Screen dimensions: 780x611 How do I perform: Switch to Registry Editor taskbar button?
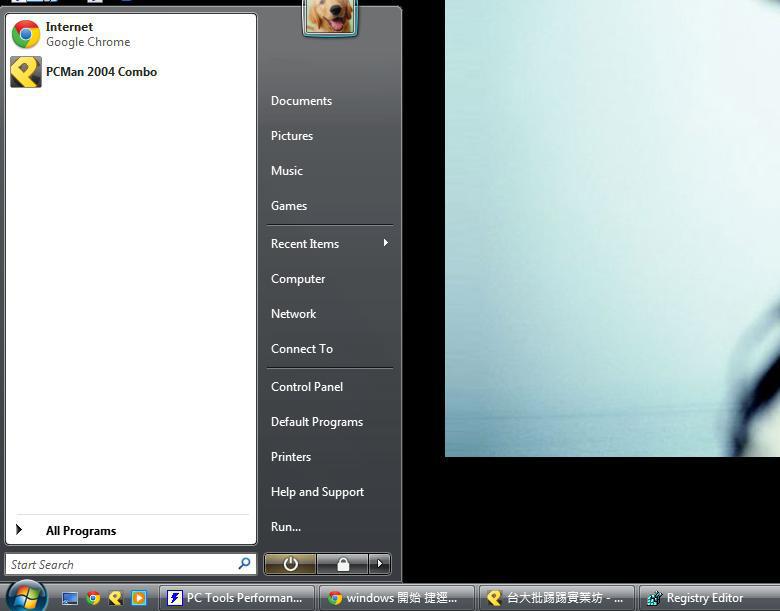tap(710, 598)
